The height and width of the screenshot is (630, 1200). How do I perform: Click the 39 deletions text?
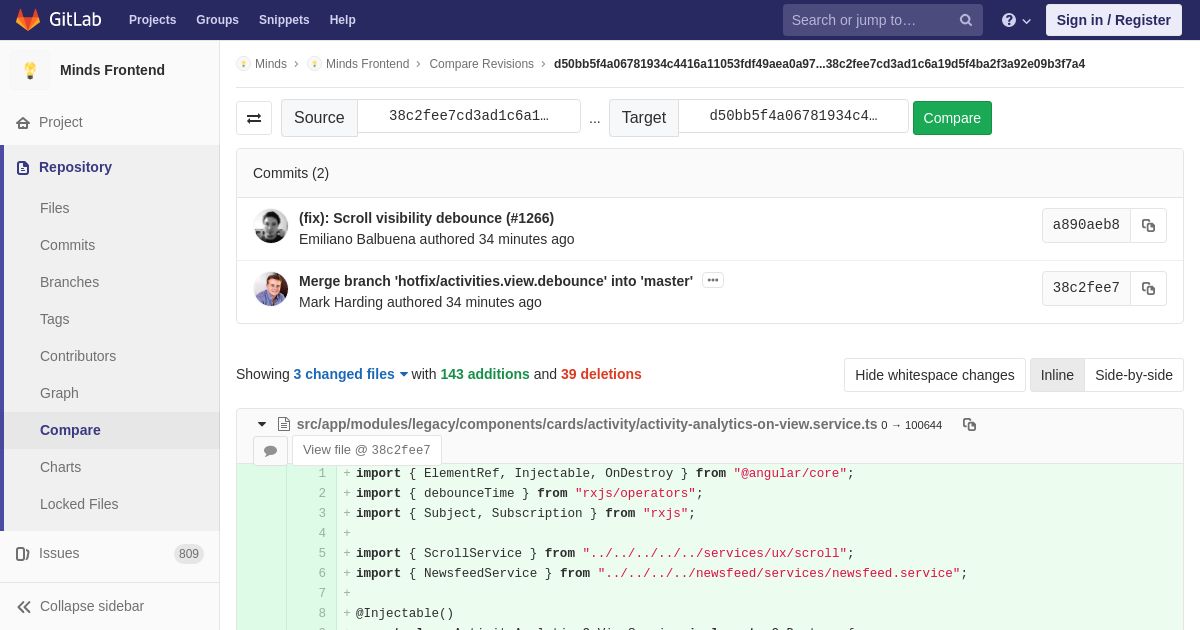pyautogui.click(x=601, y=374)
